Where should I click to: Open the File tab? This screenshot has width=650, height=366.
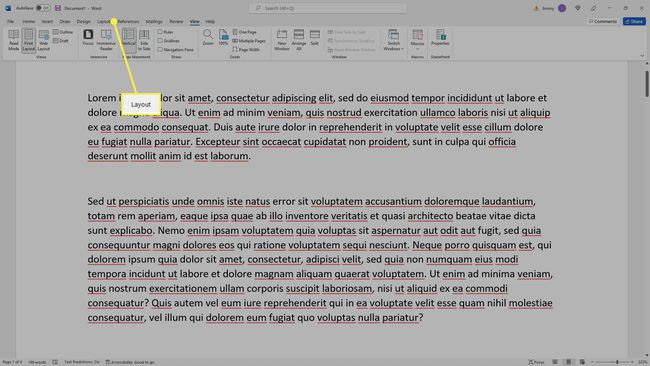click(10, 21)
